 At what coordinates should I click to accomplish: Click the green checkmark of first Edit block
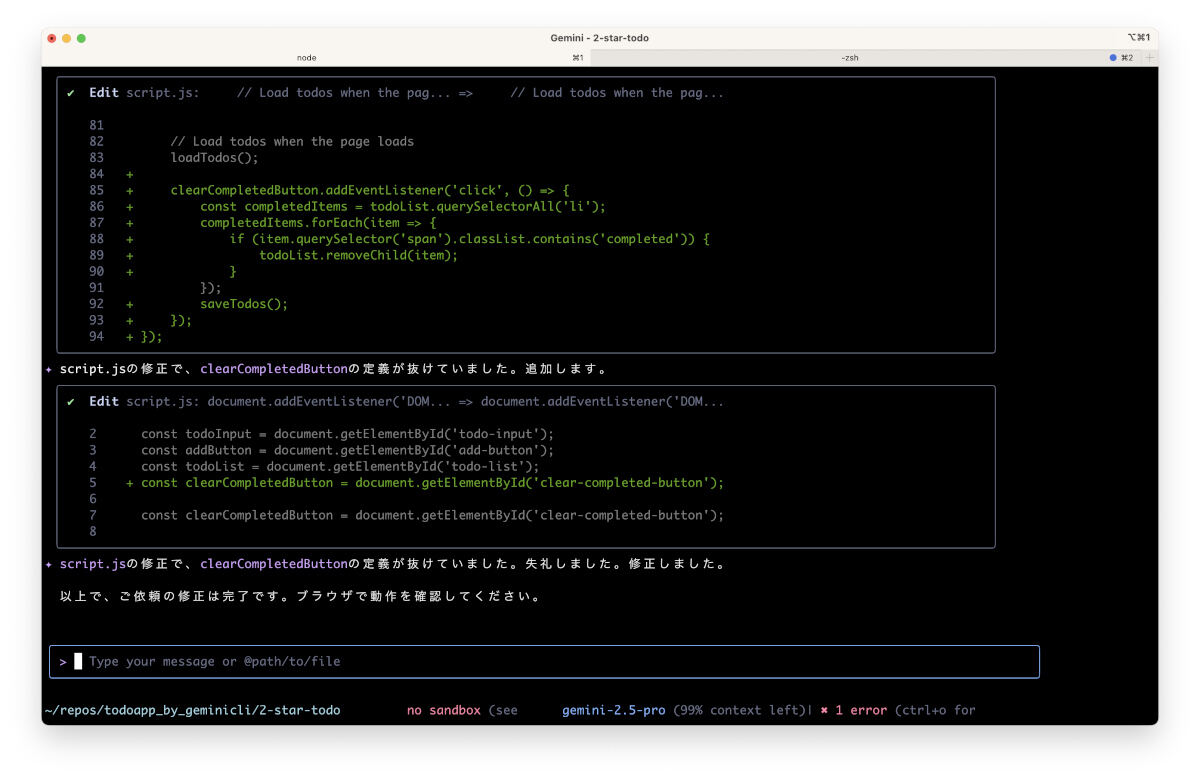(x=71, y=93)
